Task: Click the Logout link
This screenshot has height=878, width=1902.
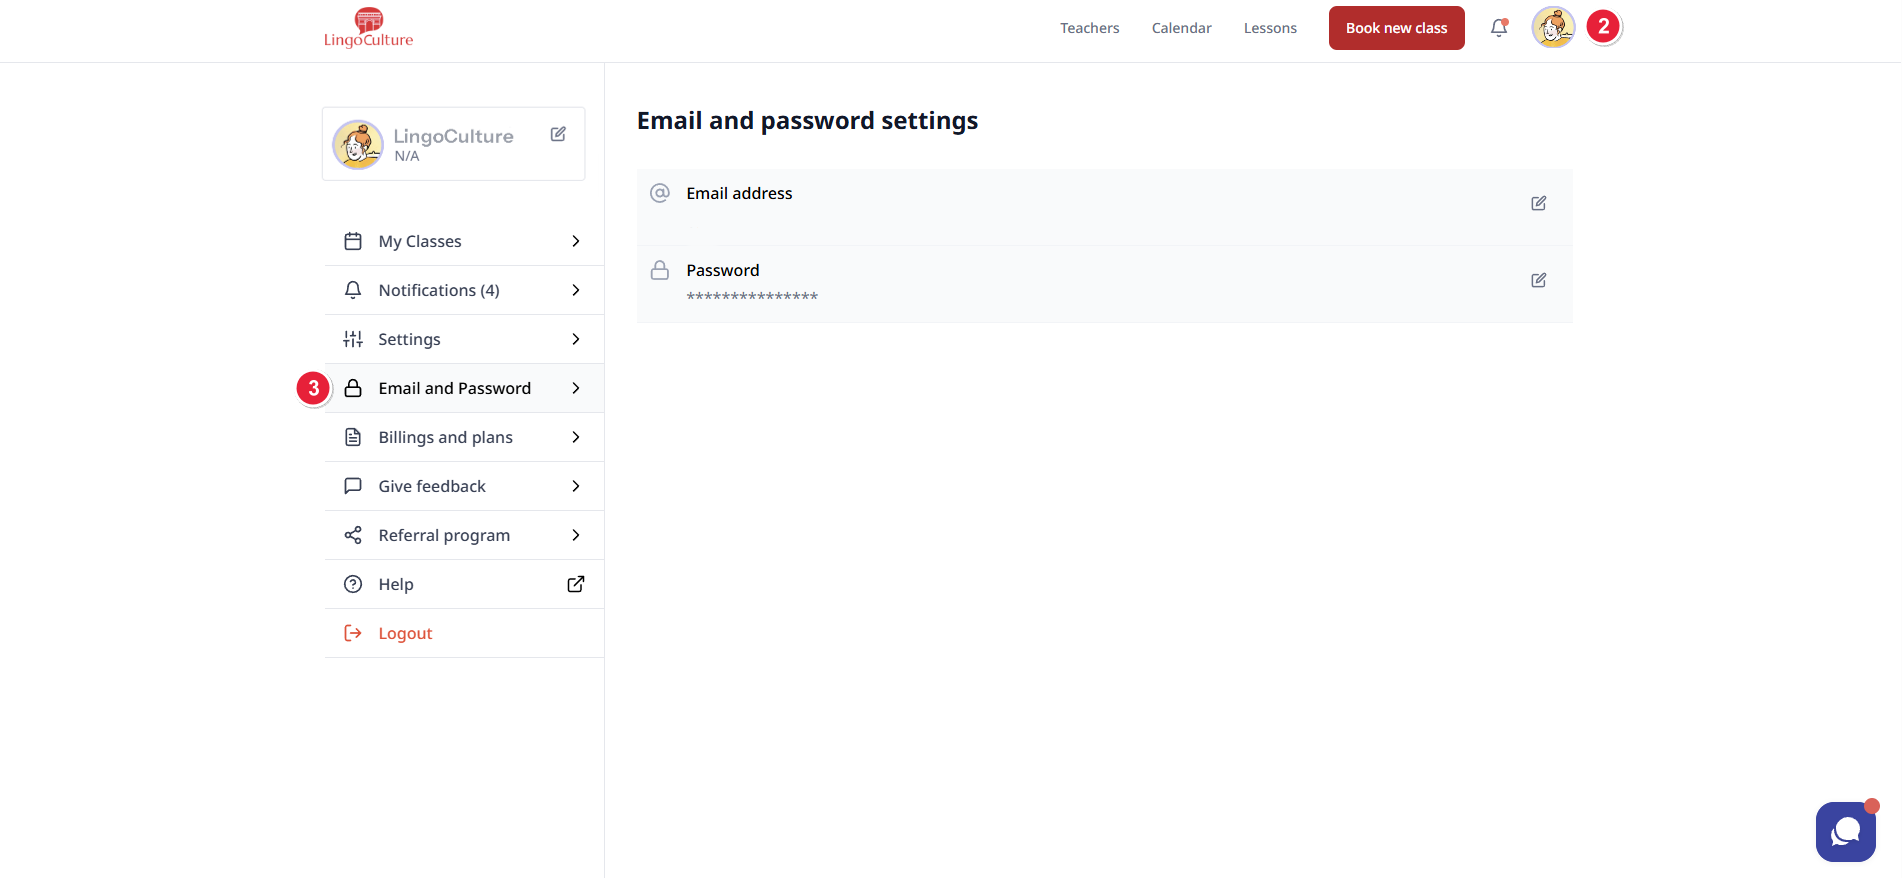Action: (x=405, y=633)
